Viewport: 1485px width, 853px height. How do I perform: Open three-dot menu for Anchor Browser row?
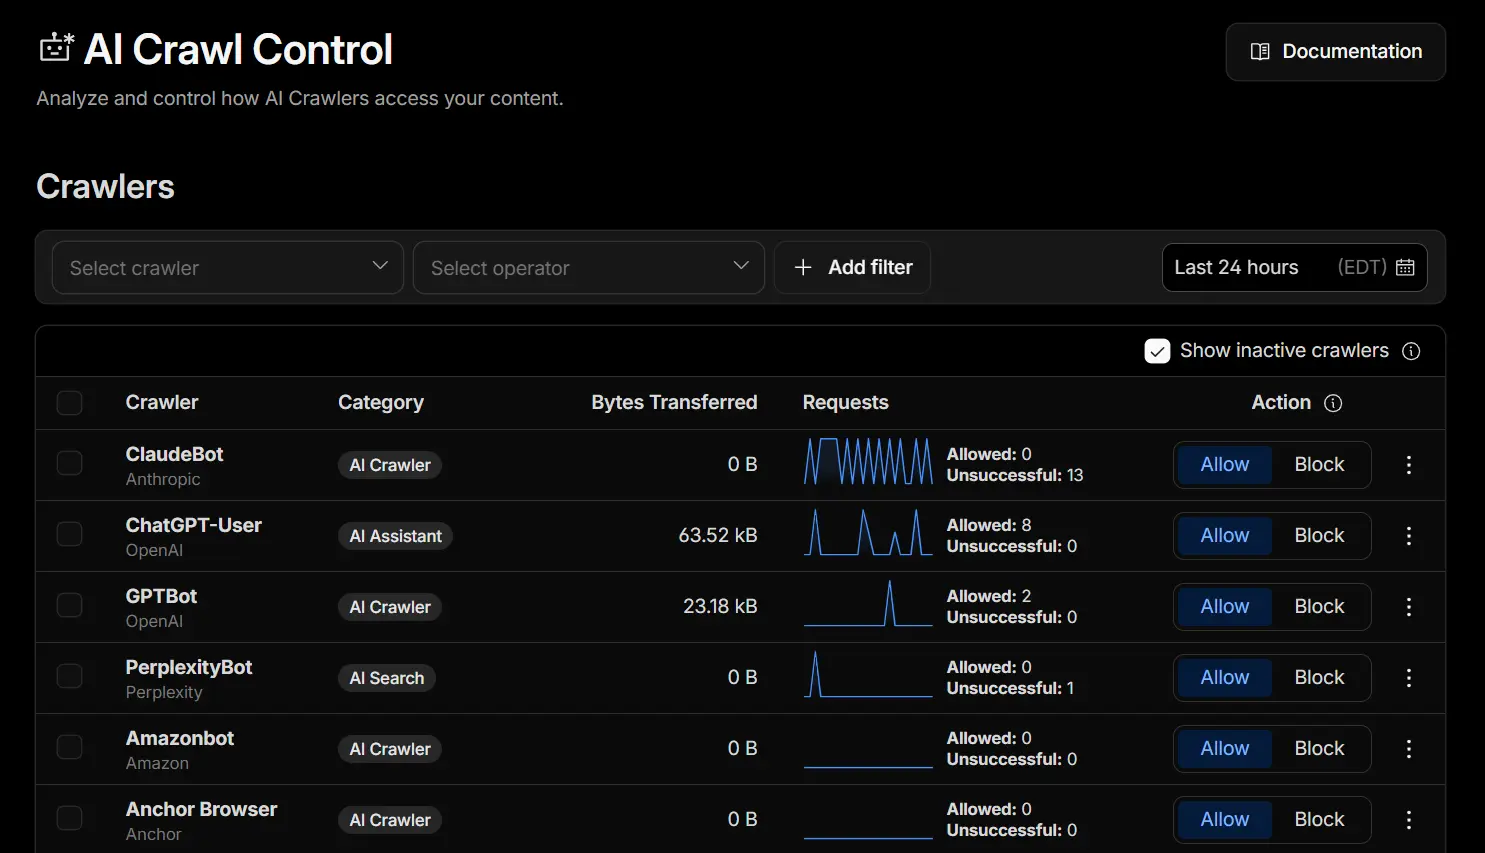click(x=1409, y=820)
